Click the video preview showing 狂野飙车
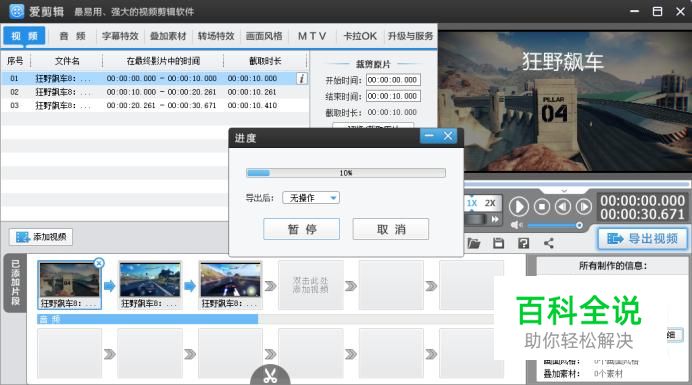Image resolution: width=692 pixels, height=385 pixels. point(565,101)
